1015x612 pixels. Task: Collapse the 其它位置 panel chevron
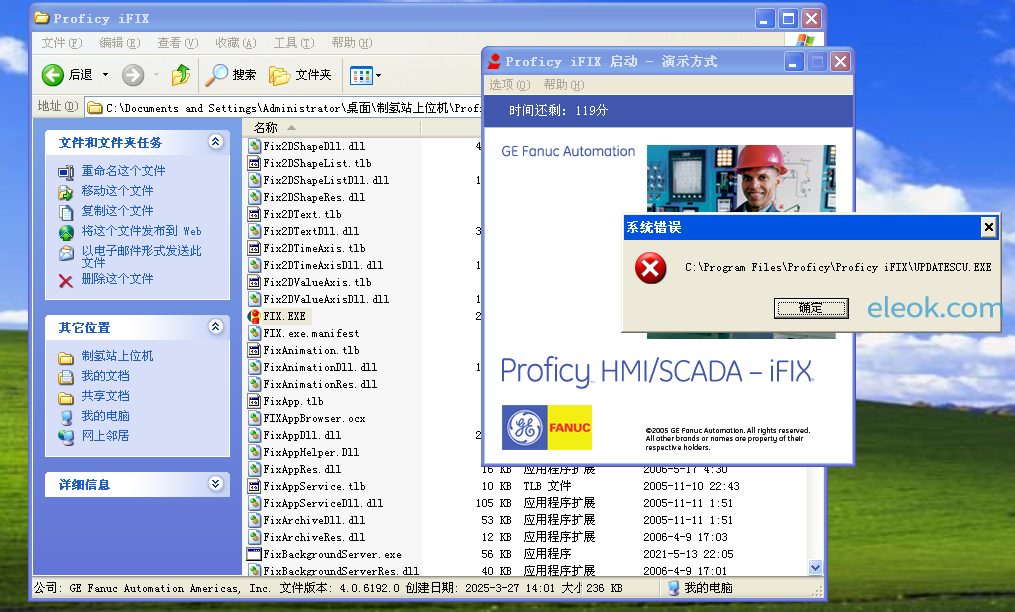coord(216,326)
